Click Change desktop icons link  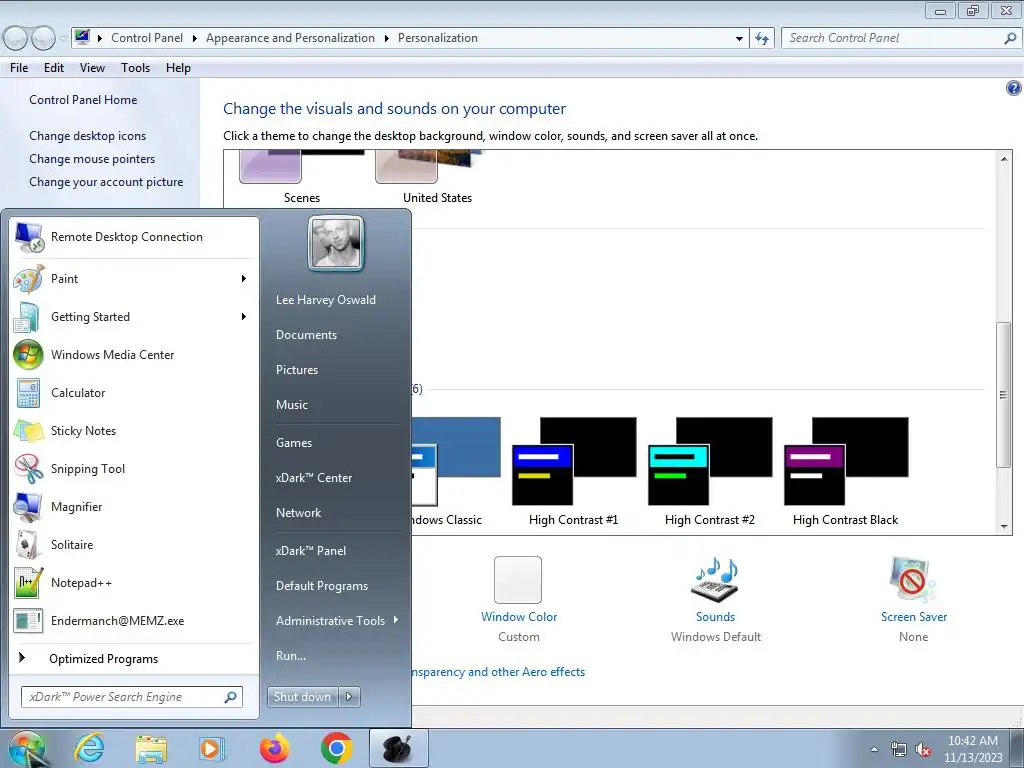click(x=88, y=136)
